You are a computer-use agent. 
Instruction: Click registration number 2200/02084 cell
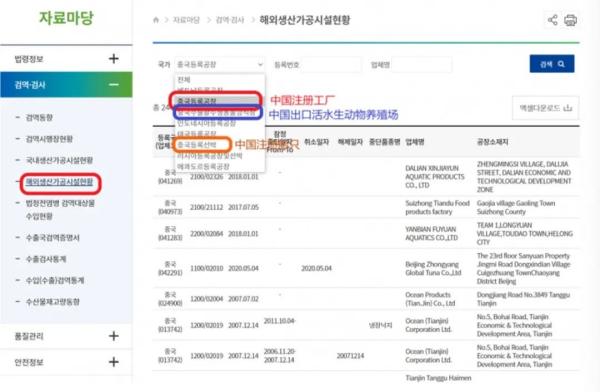pyautogui.click(x=206, y=234)
